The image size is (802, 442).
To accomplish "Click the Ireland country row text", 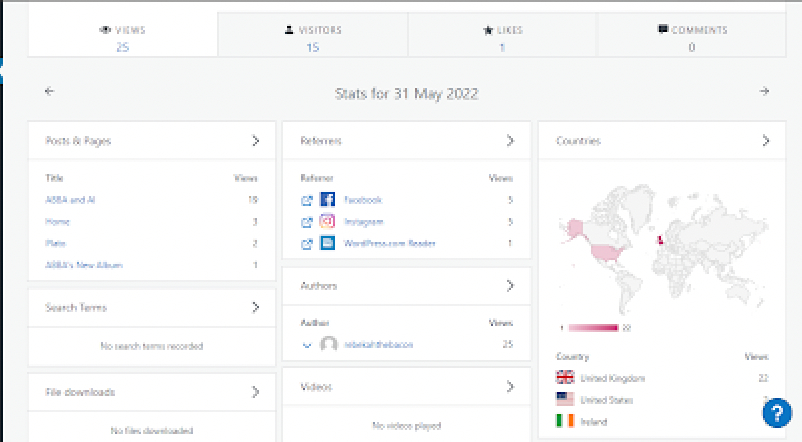I will (x=594, y=422).
